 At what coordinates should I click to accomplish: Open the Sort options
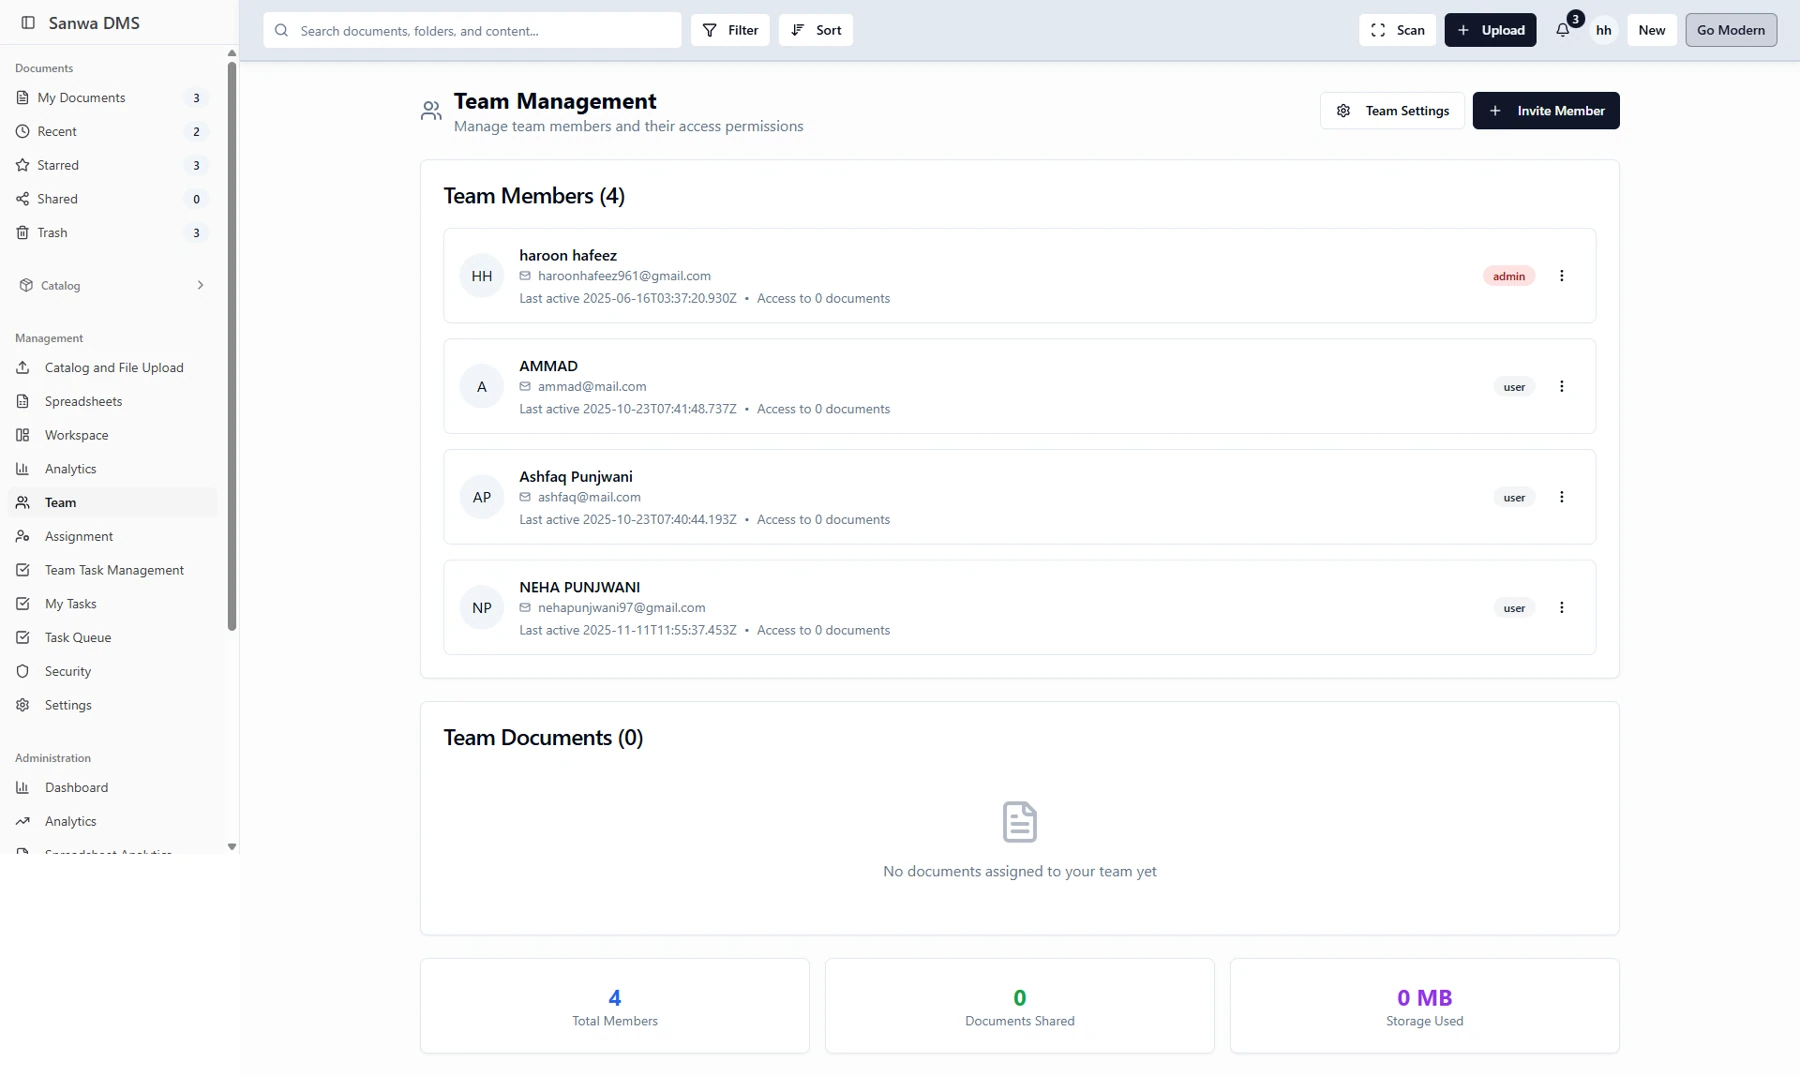point(816,30)
